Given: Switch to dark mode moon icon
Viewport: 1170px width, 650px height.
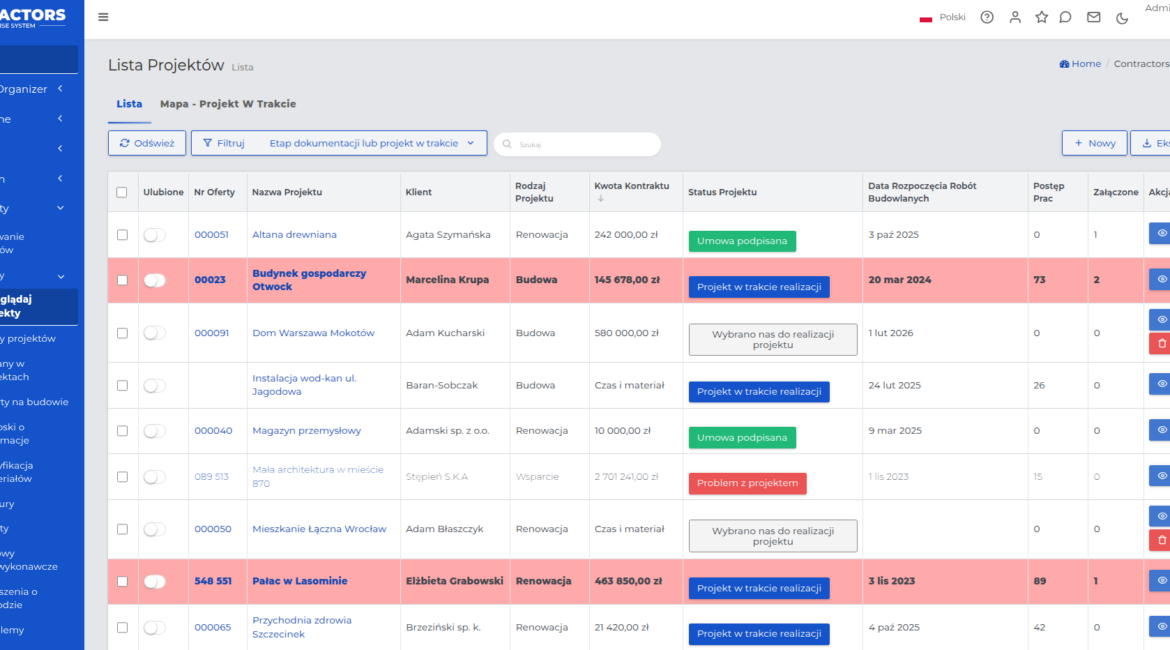Looking at the screenshot, I should click(x=1122, y=17).
